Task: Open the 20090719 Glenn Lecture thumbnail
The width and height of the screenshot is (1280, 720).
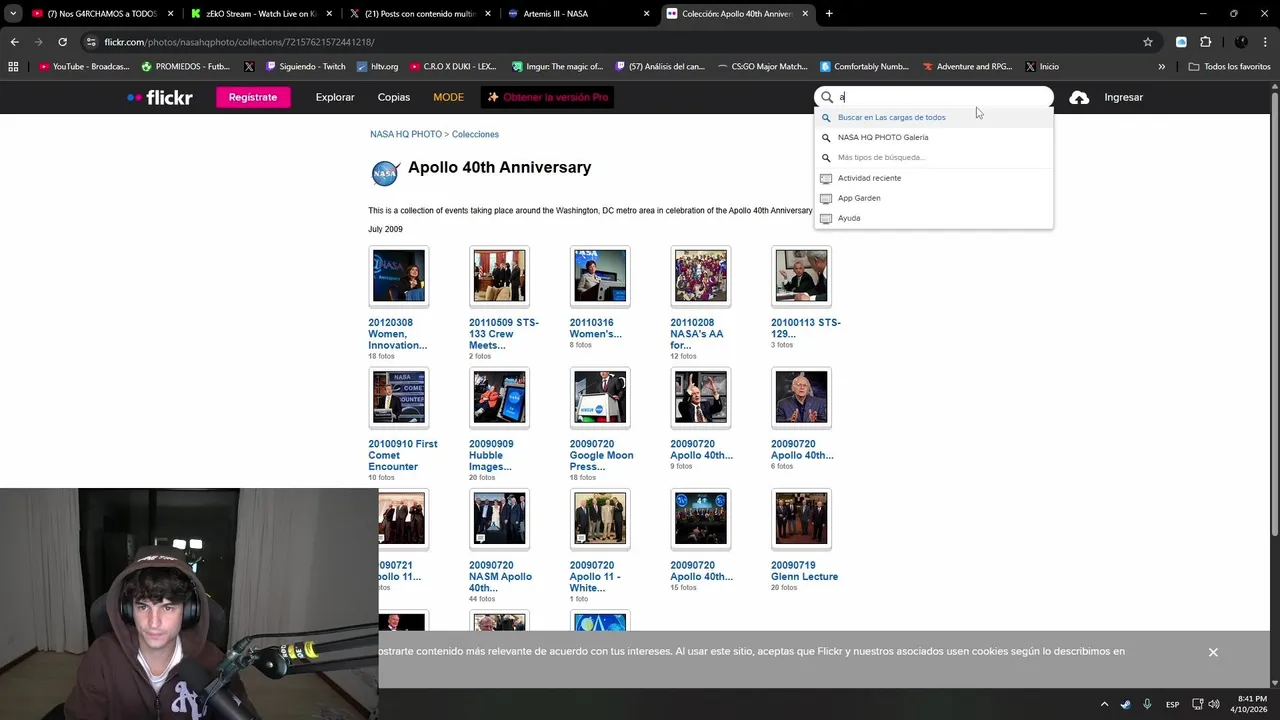Action: click(801, 518)
